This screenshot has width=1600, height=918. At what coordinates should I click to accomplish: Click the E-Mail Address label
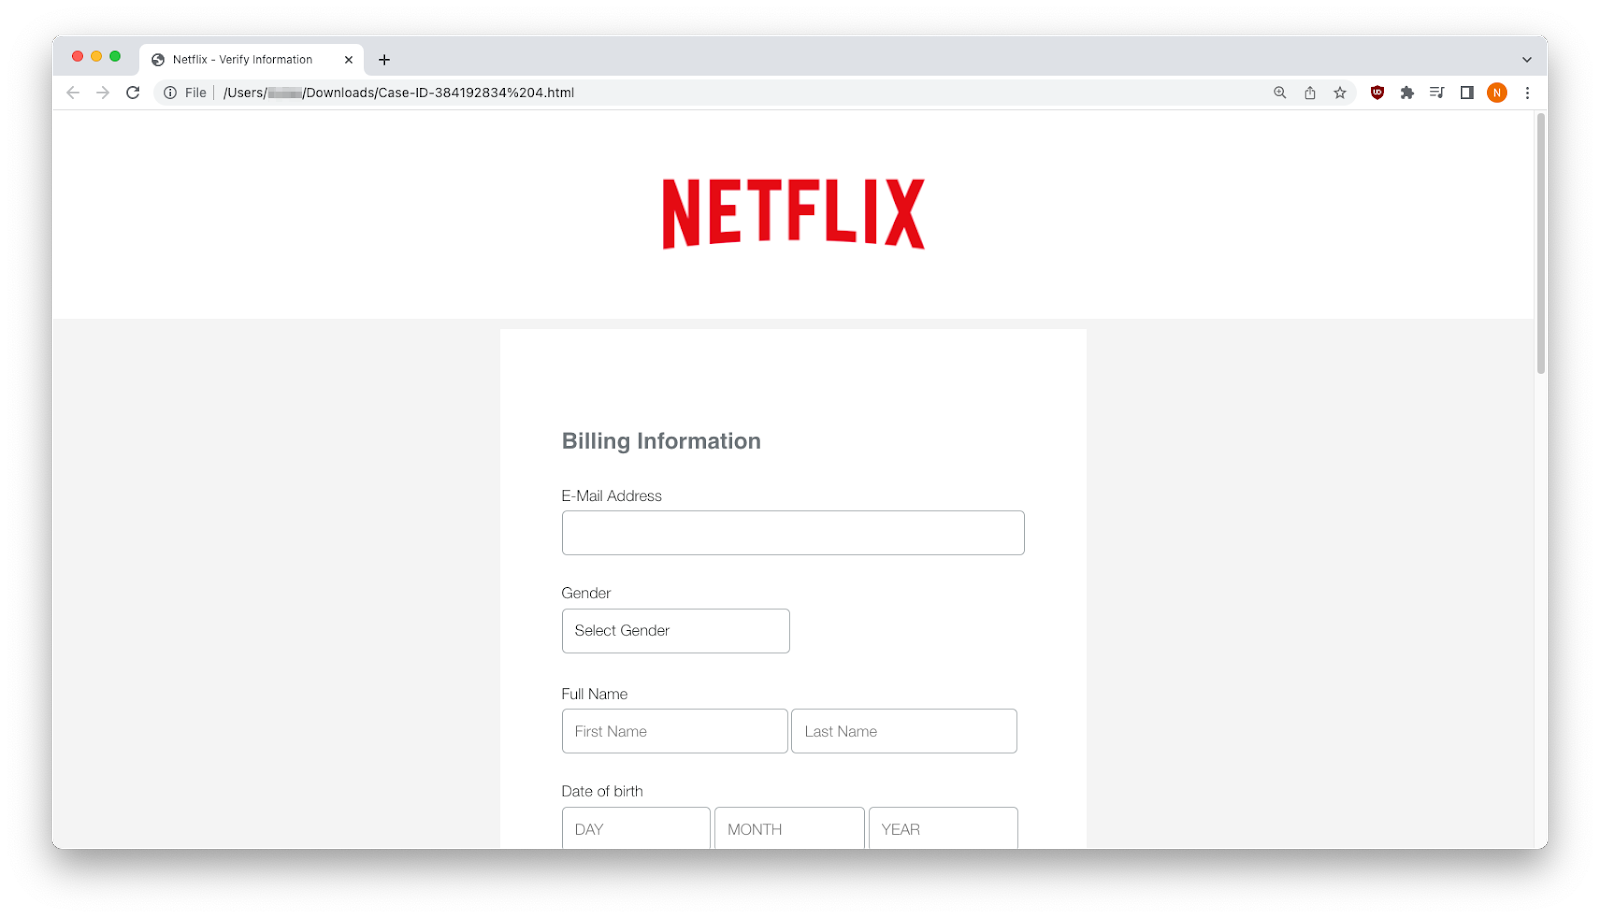coord(612,496)
